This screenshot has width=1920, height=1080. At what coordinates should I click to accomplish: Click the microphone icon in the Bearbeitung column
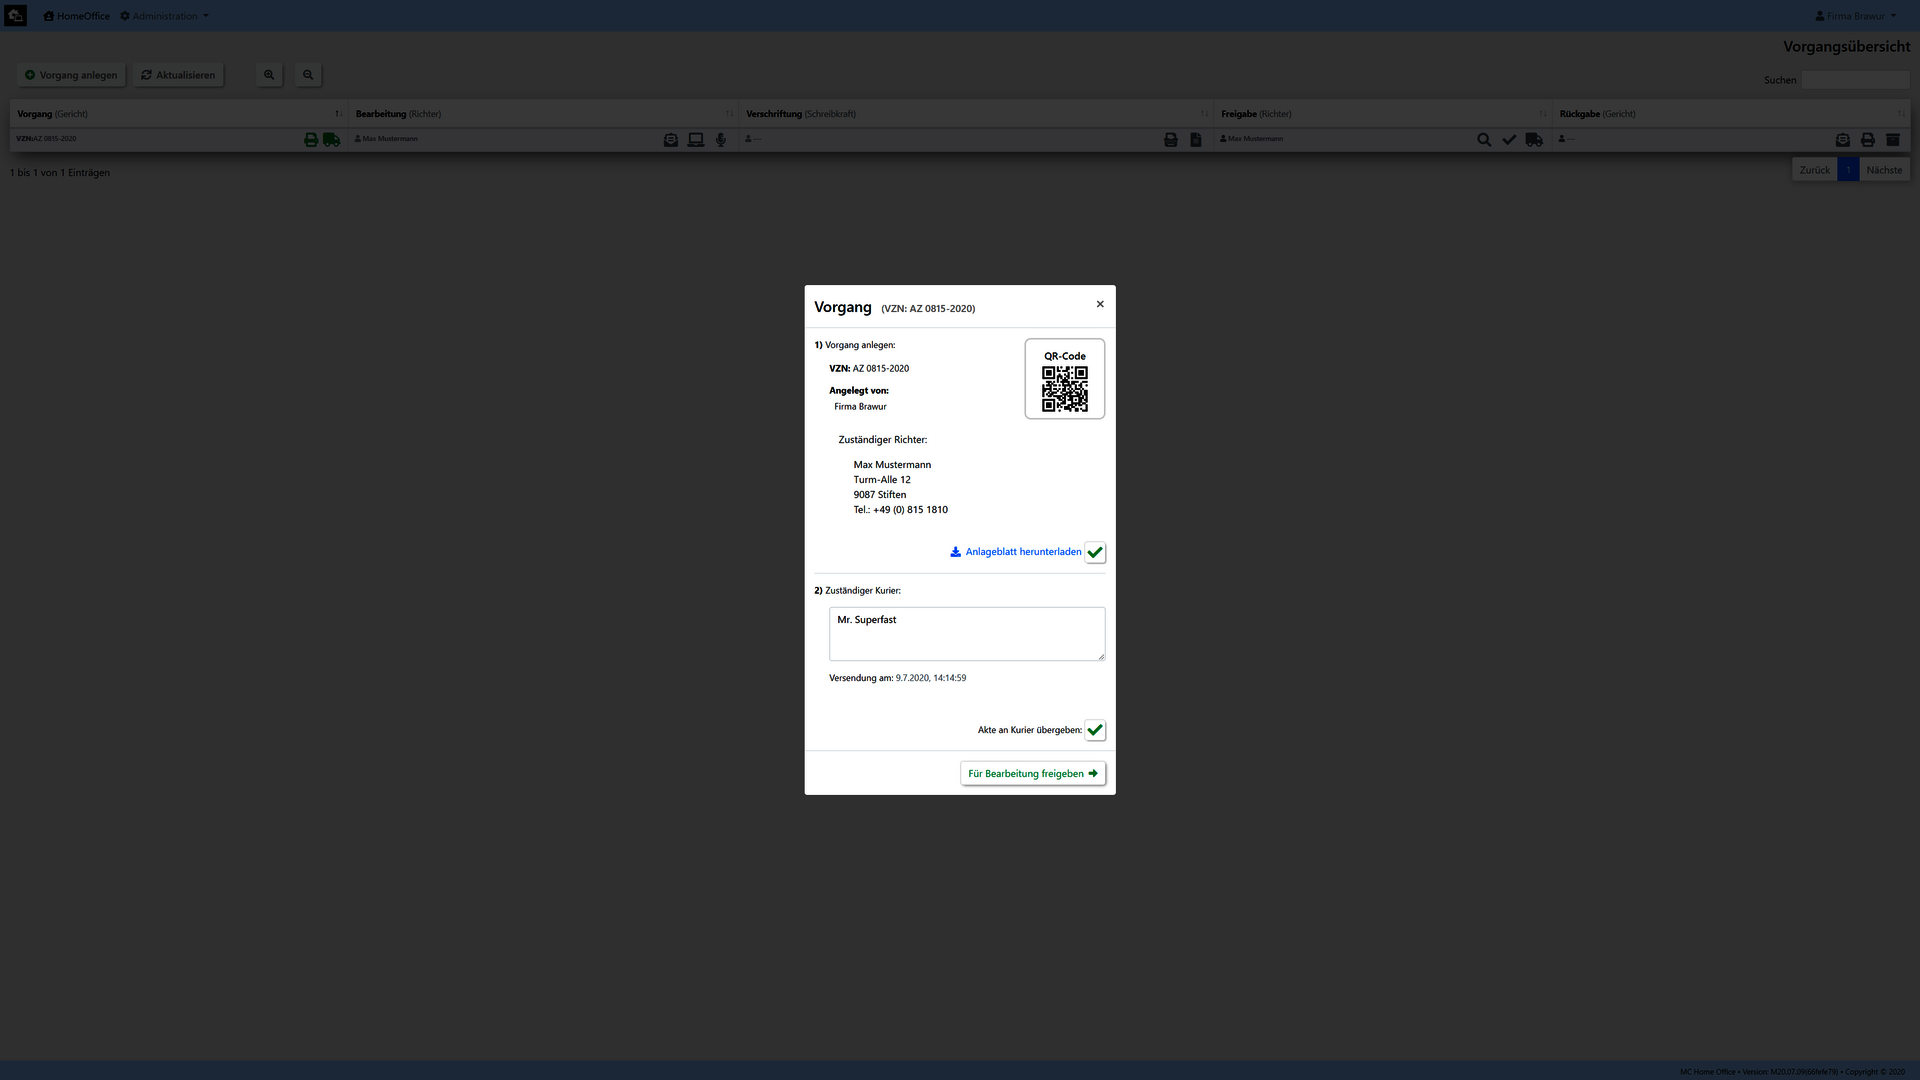pos(721,140)
